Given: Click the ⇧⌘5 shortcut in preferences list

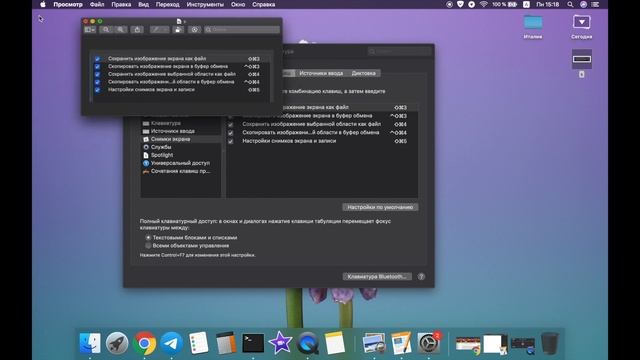Looking at the screenshot, I should (400, 141).
